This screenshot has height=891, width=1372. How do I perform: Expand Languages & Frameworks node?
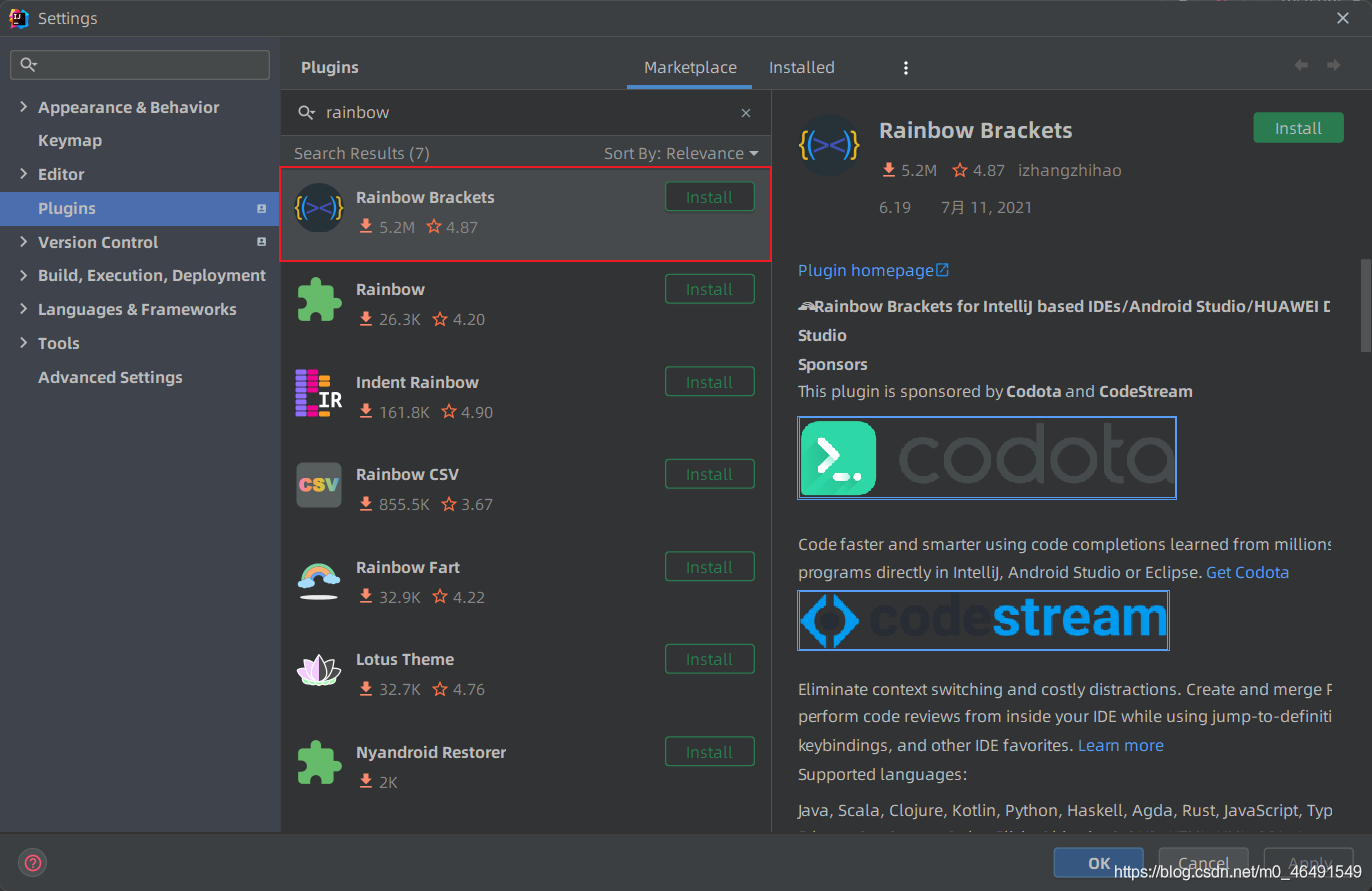point(23,309)
